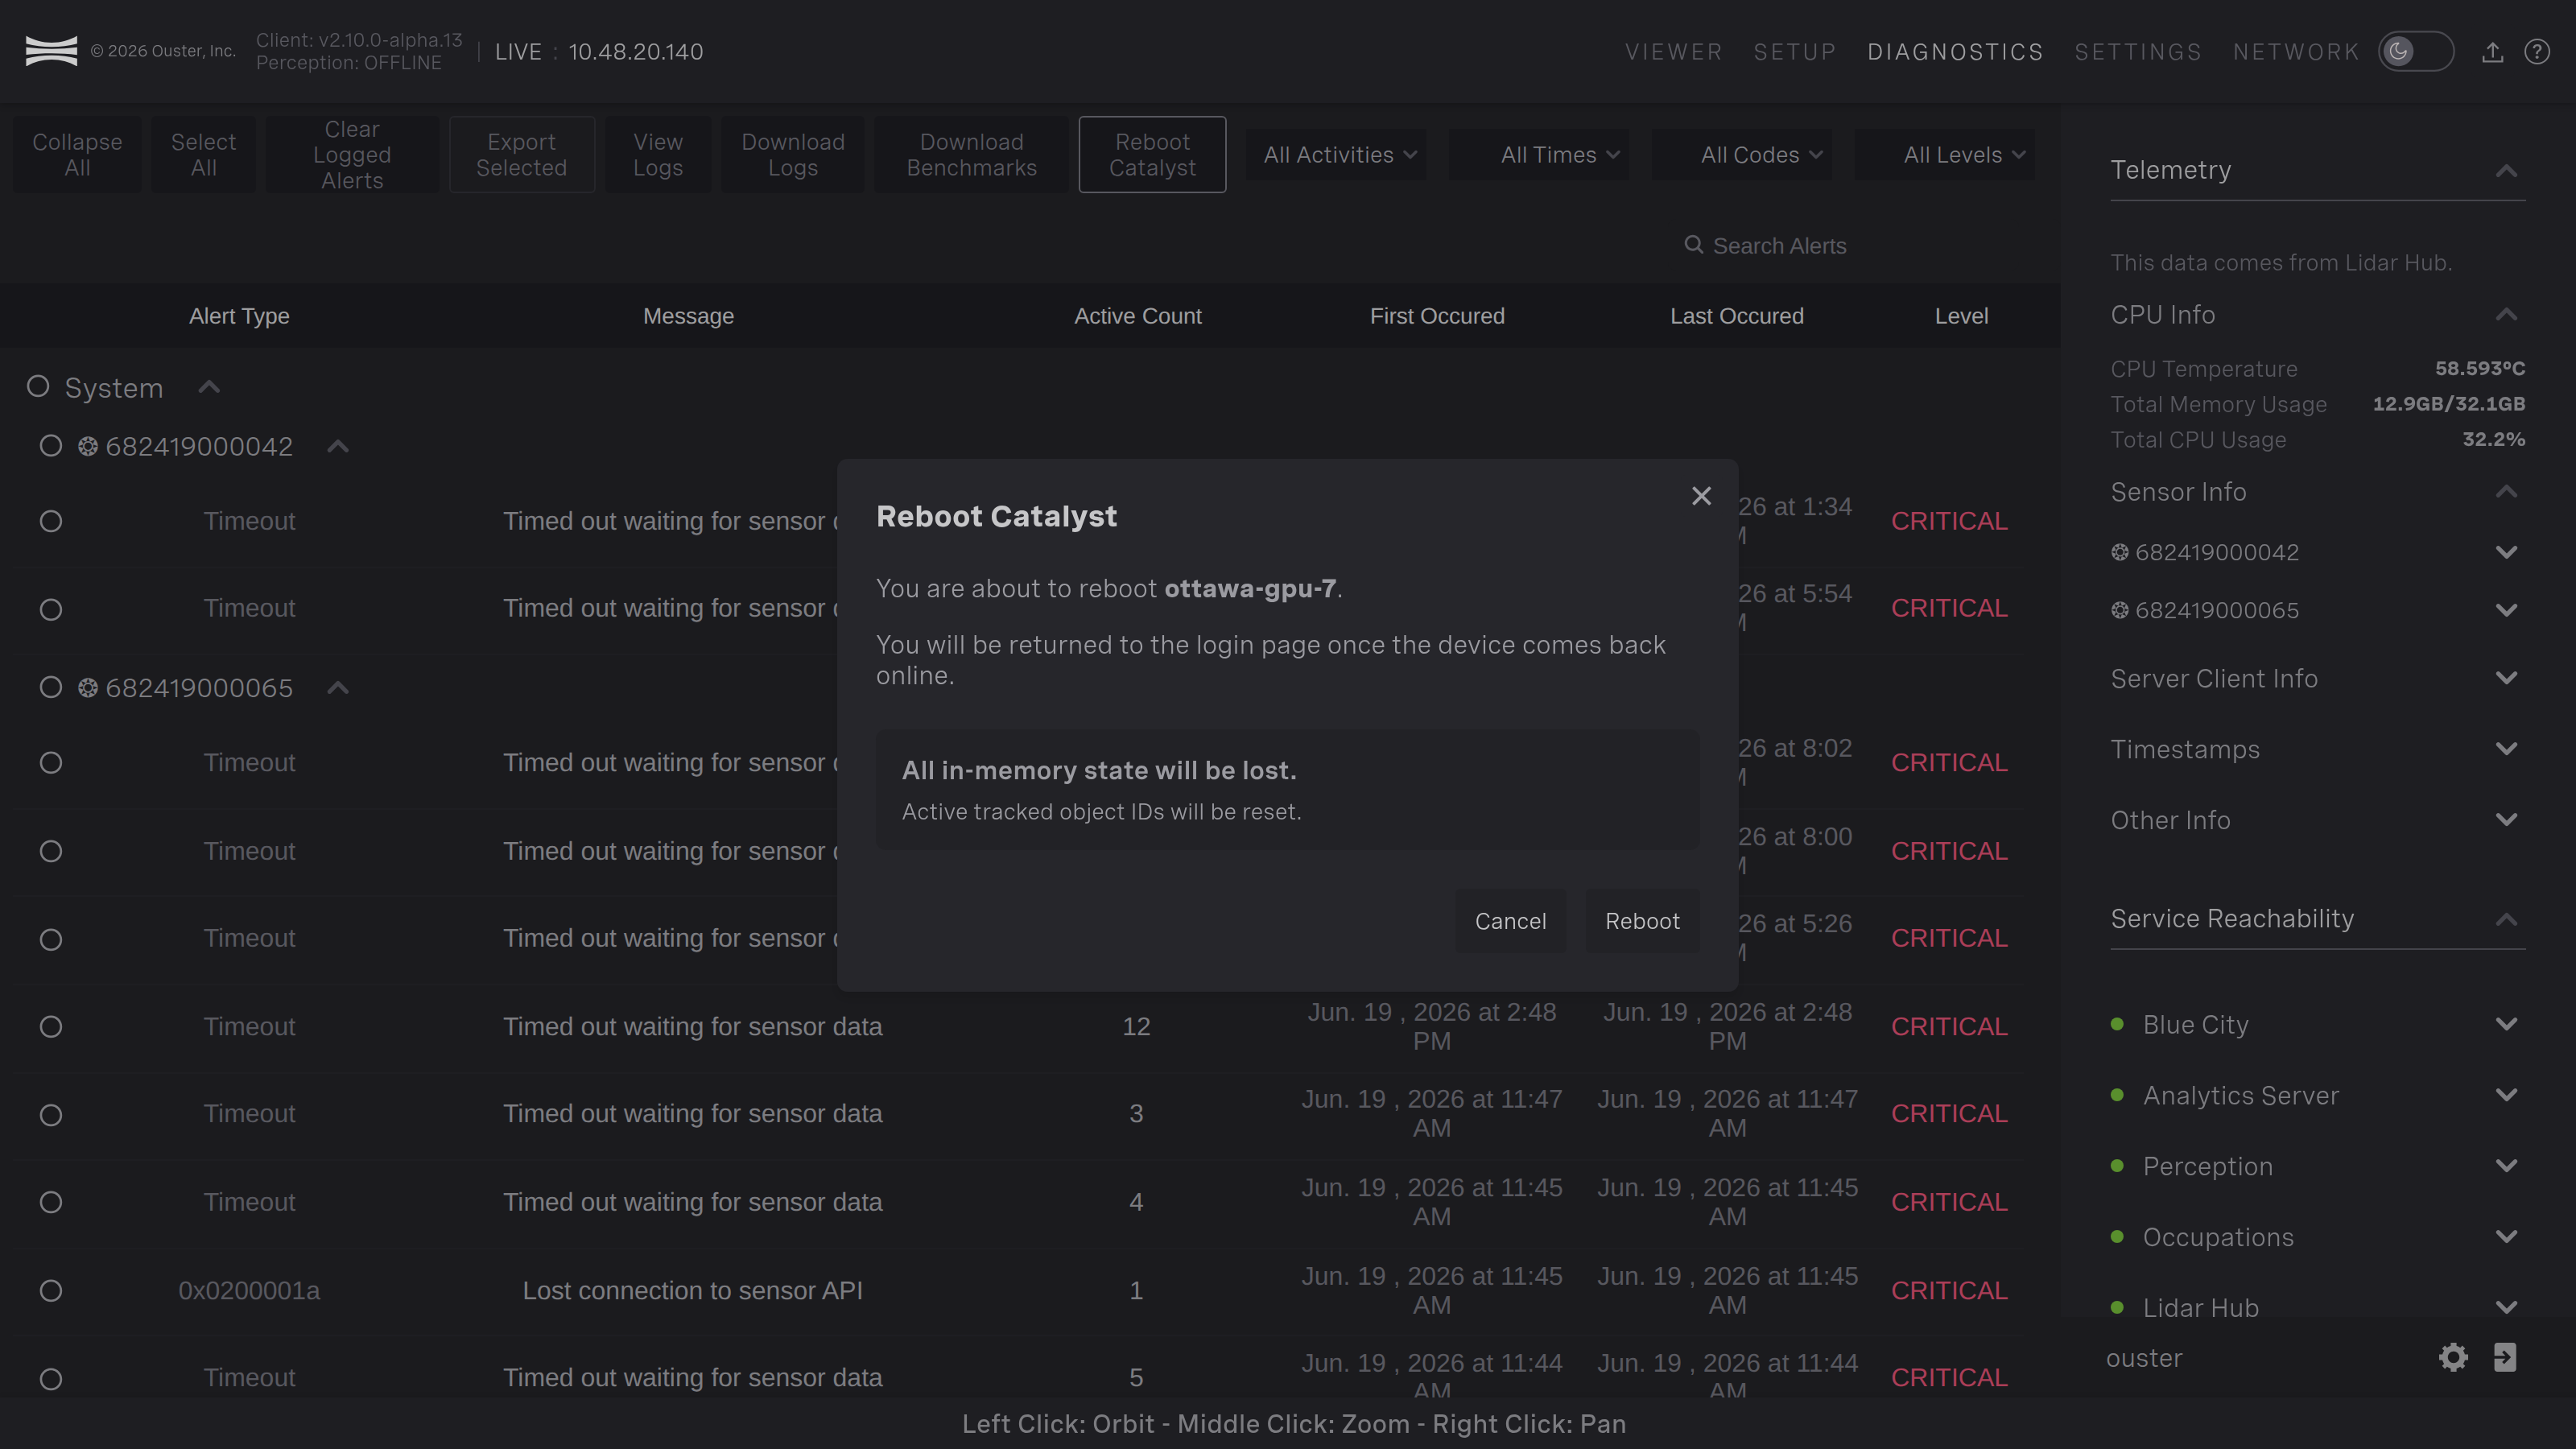Image resolution: width=2576 pixels, height=1449 pixels.
Task: Cancel the reboot dialog
Action: click(1510, 921)
